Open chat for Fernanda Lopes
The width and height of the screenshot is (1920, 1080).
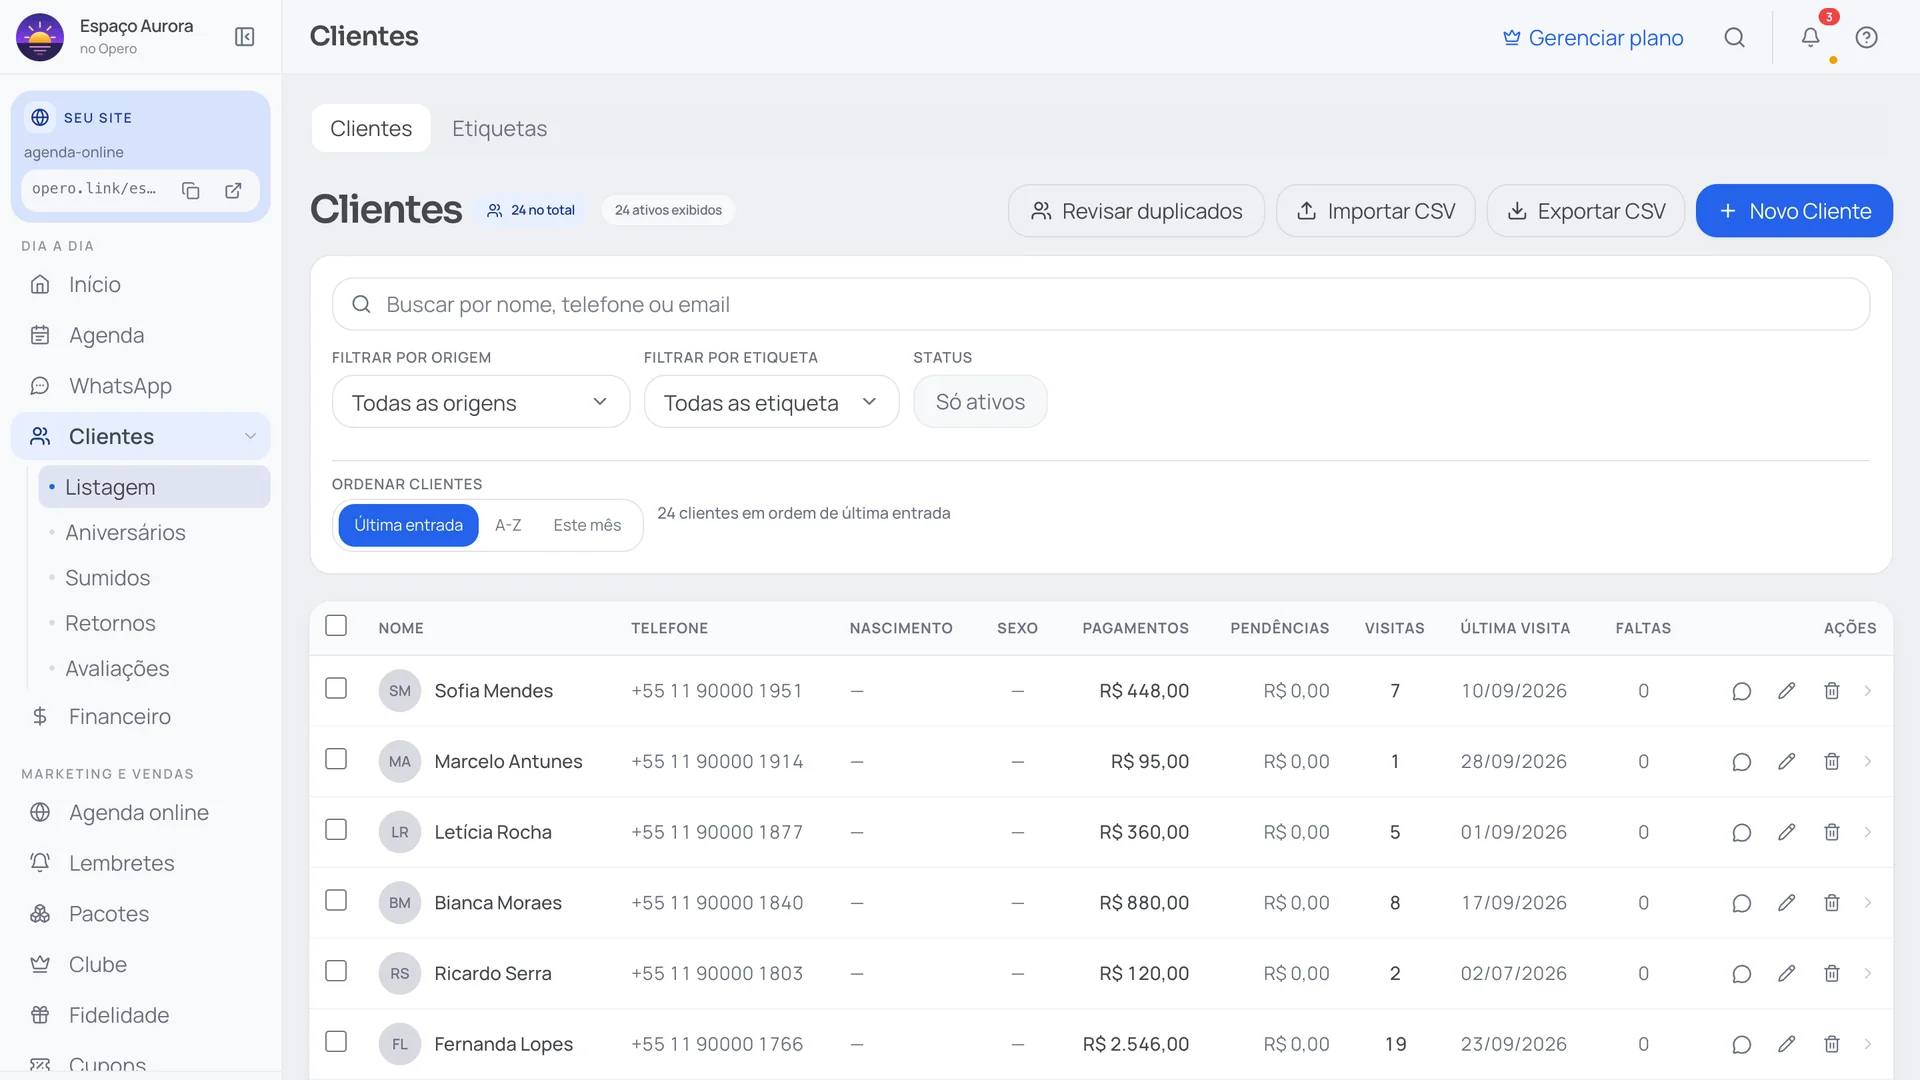[1741, 1044]
